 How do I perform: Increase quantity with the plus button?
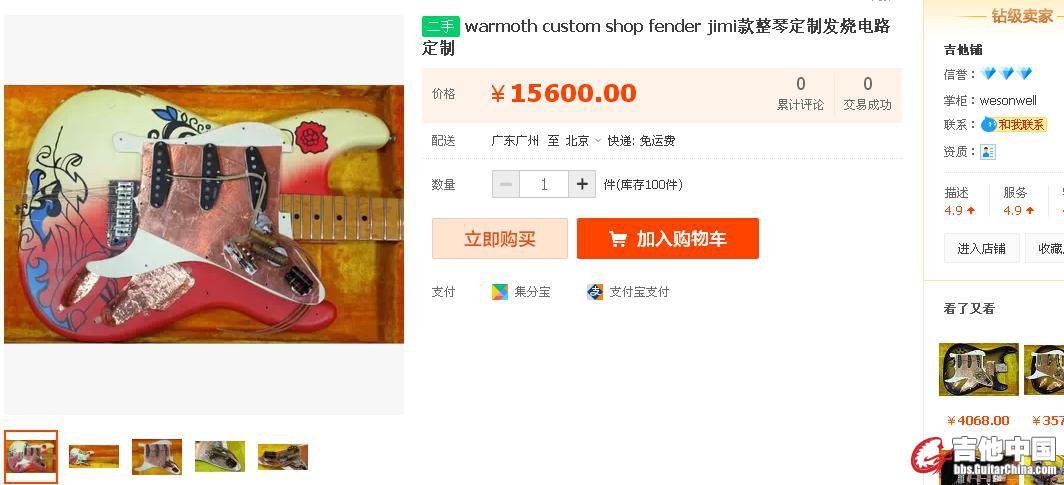point(582,184)
